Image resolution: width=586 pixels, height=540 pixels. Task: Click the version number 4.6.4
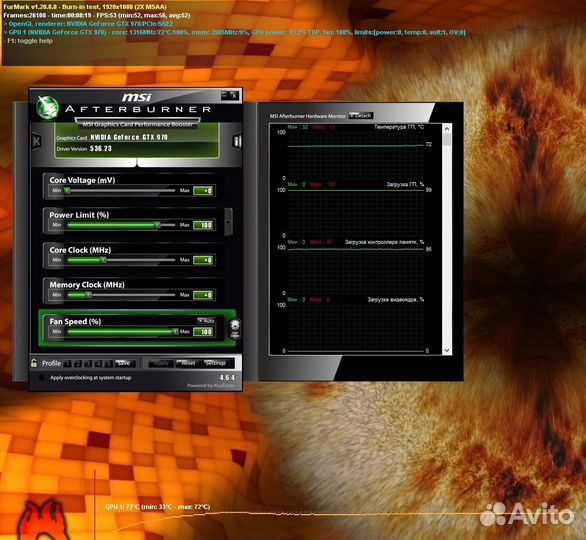tap(227, 377)
